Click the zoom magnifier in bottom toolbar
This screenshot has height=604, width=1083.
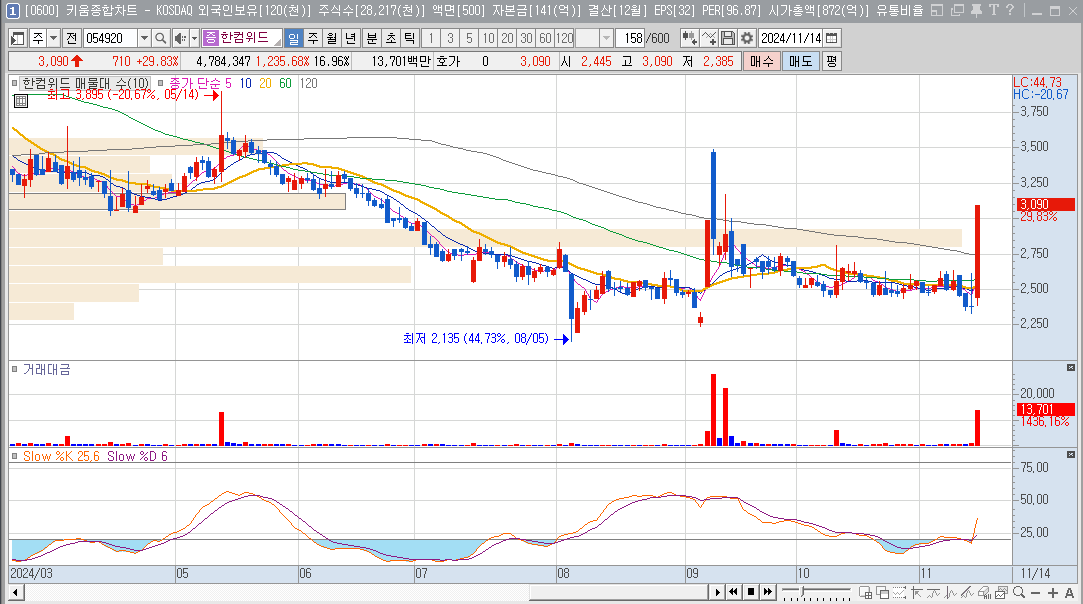point(1019,592)
